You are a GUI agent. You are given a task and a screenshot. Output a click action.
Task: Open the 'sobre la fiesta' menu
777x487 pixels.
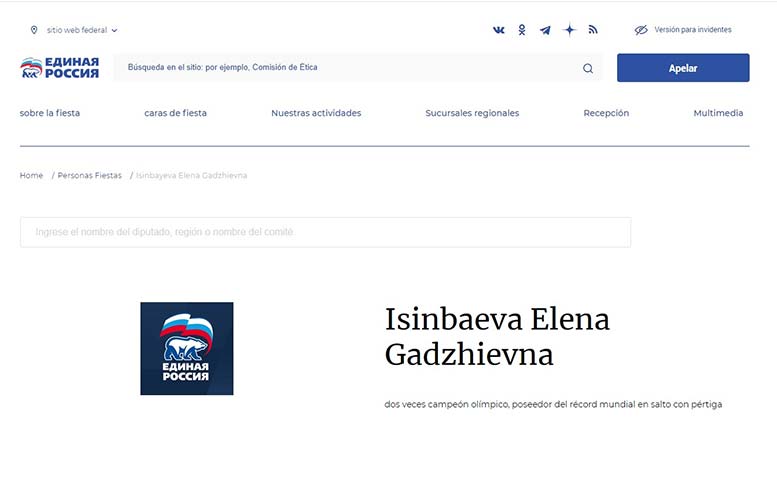tap(50, 113)
